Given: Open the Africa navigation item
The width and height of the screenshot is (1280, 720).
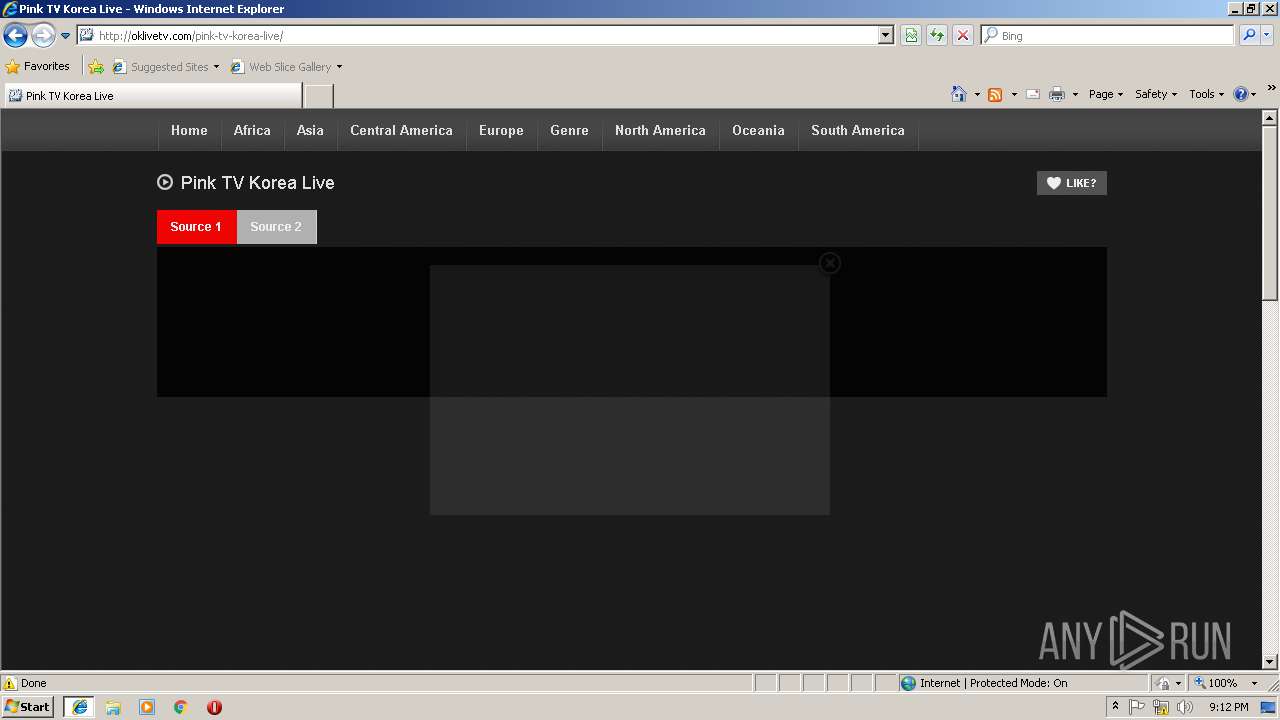Looking at the screenshot, I should 252,130.
